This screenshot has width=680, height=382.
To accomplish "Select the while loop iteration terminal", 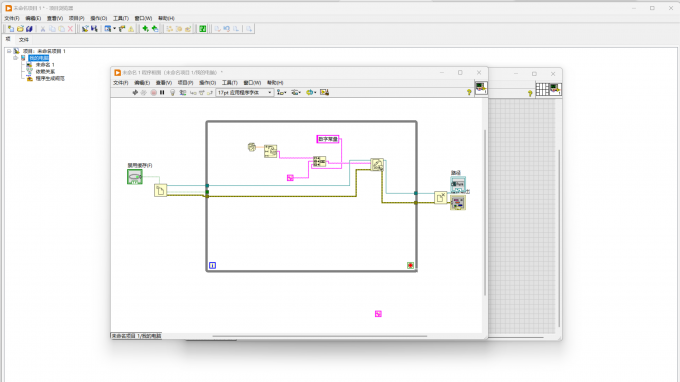I will [x=212, y=265].
